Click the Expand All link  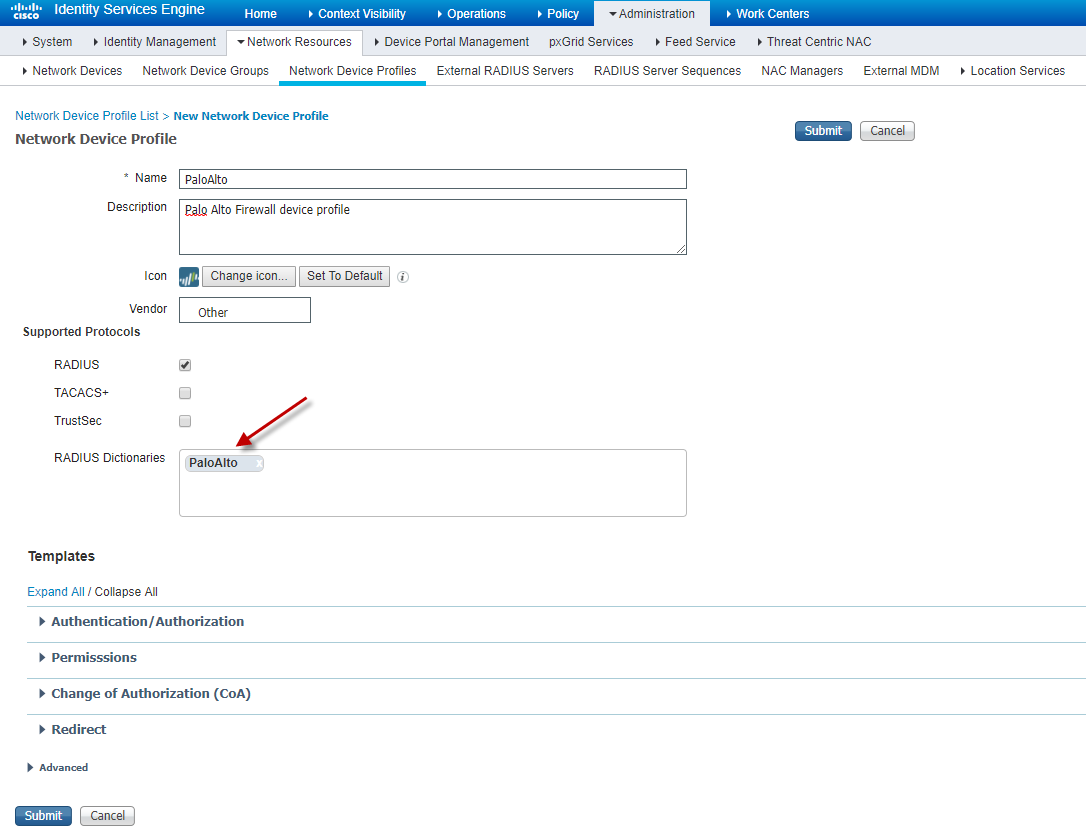(x=55, y=592)
